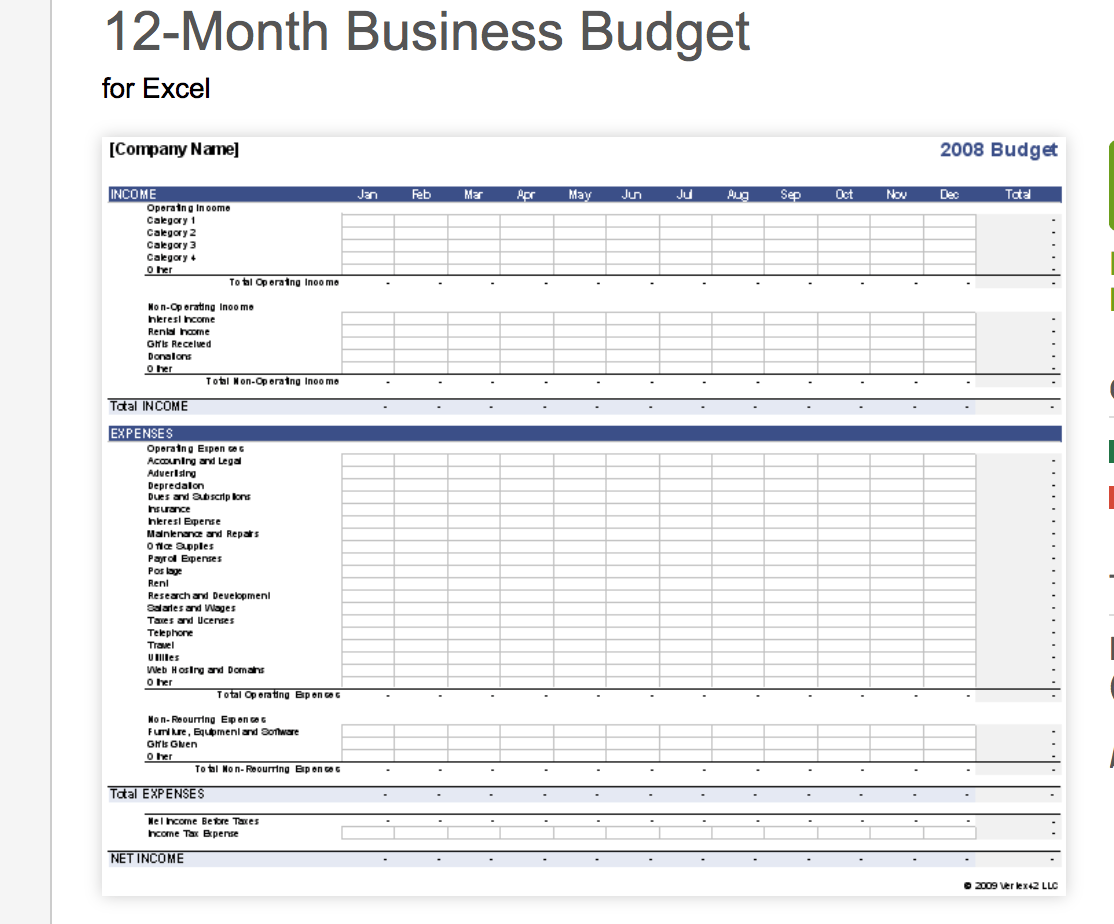
Task: Click the Total column header
Action: (1018, 194)
